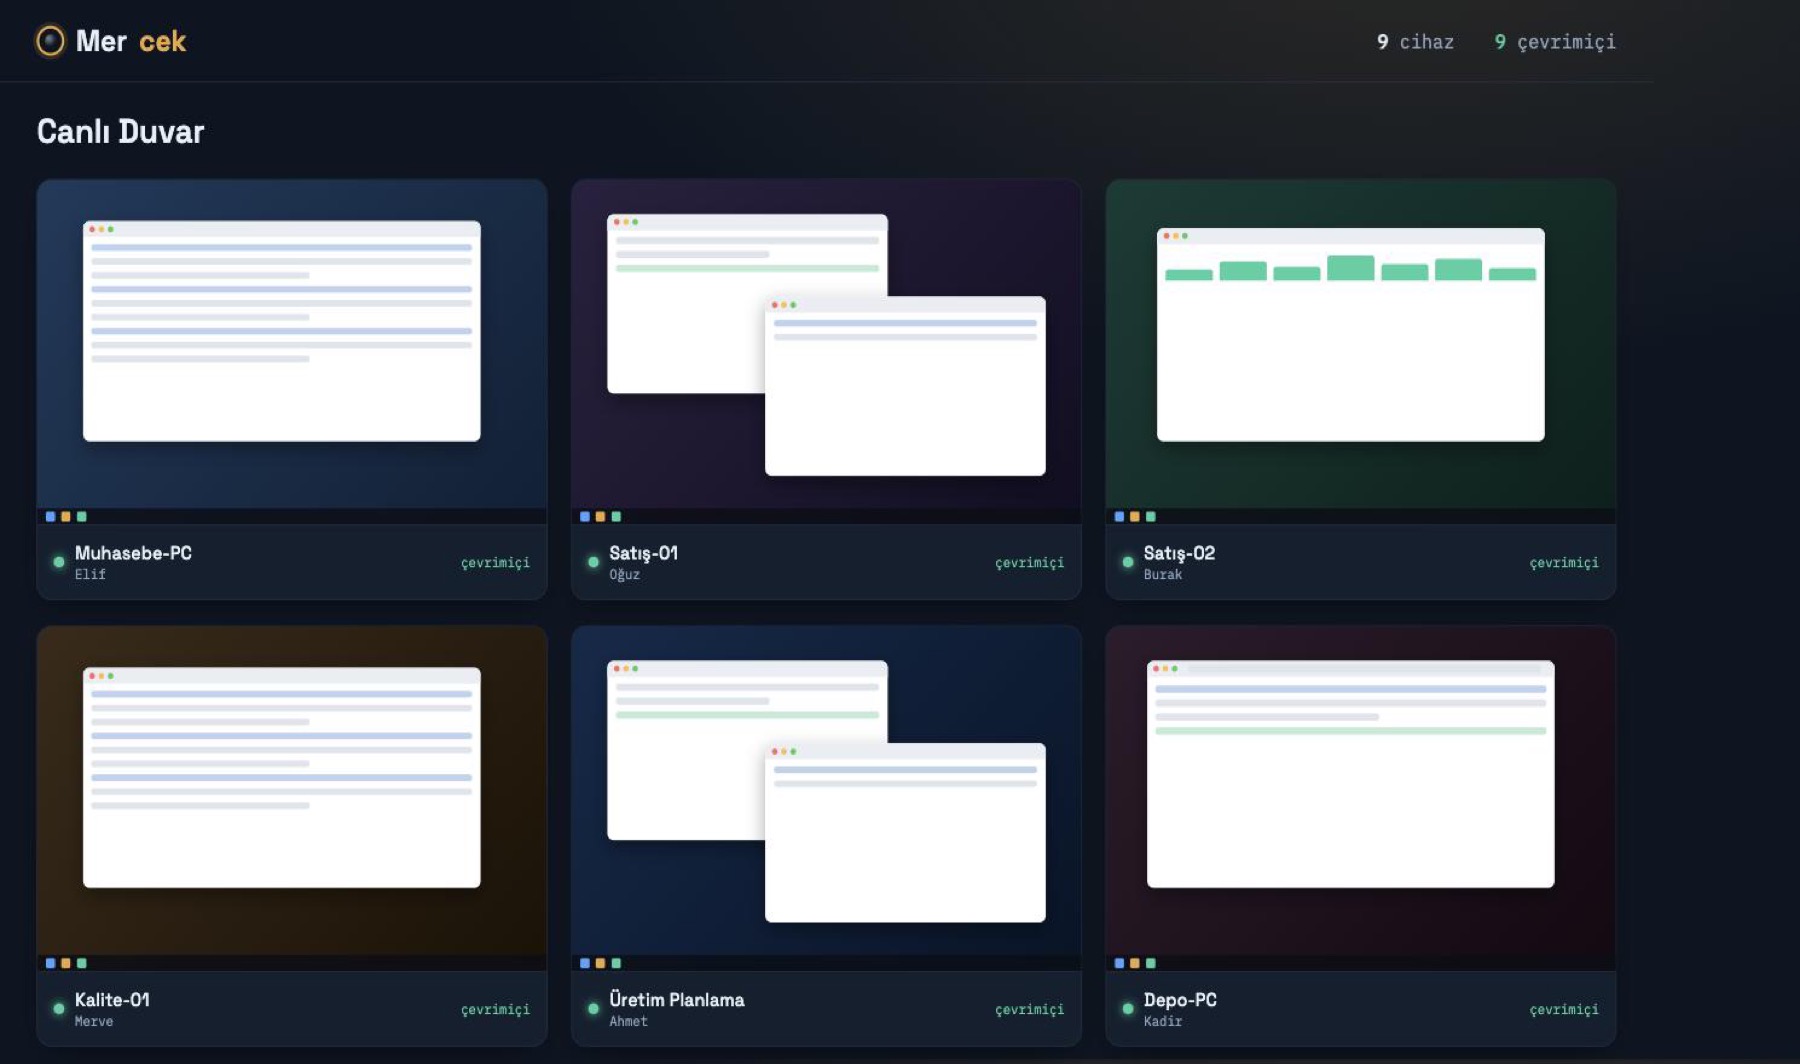
Task: Select the Kalite-01 device name
Action: [112, 1000]
